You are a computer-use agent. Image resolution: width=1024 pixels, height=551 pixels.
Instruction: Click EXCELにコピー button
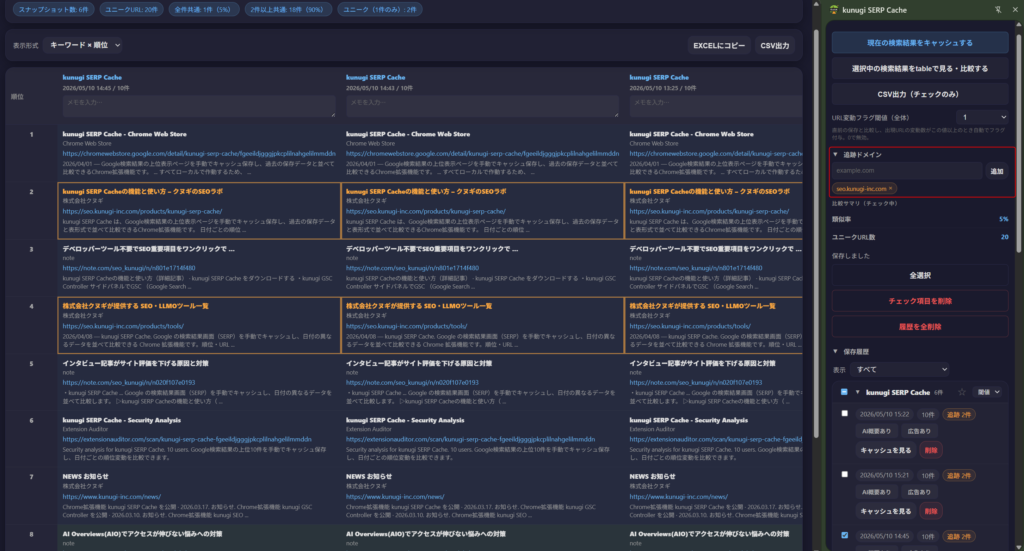[719, 46]
